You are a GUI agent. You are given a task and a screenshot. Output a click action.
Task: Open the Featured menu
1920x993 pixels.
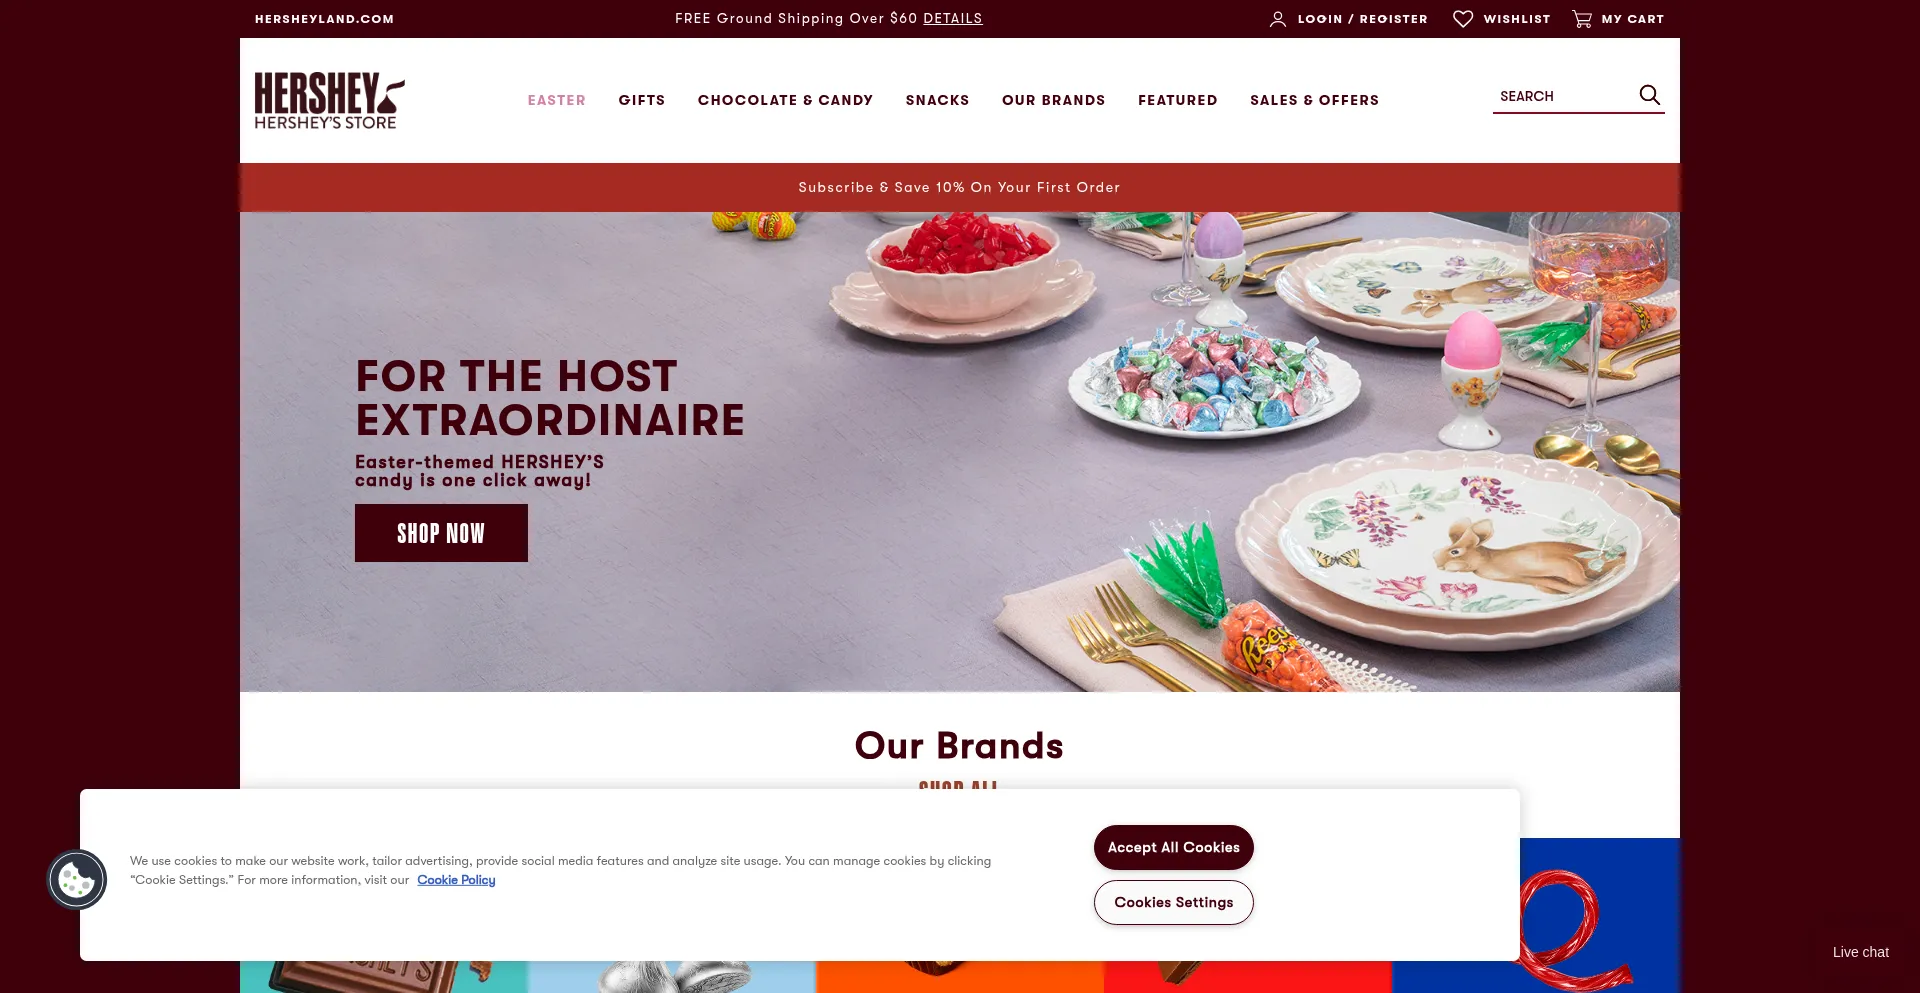1178,100
